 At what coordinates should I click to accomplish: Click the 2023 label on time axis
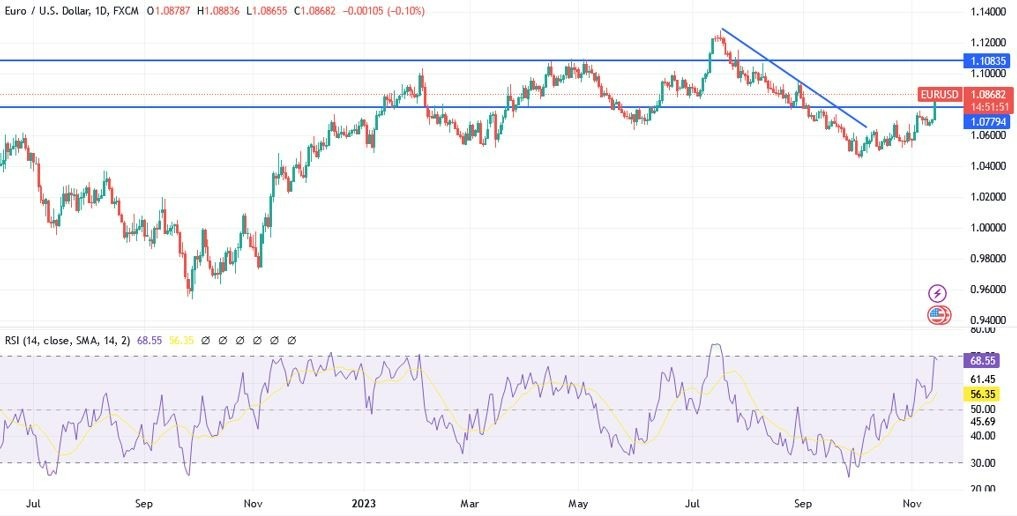[363, 503]
